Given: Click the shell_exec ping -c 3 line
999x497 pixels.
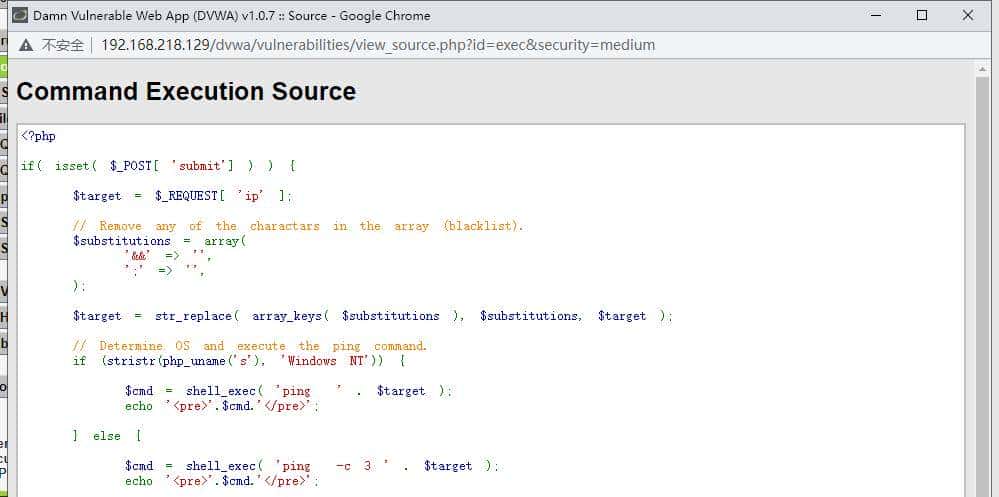Looking at the screenshot, I should tap(311, 466).
